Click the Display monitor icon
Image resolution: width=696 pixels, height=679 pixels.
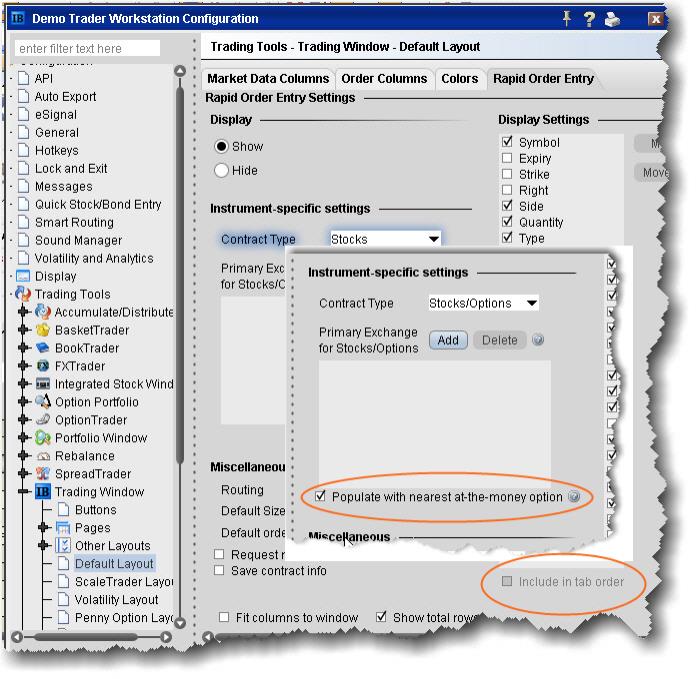pyautogui.click(x=23, y=276)
